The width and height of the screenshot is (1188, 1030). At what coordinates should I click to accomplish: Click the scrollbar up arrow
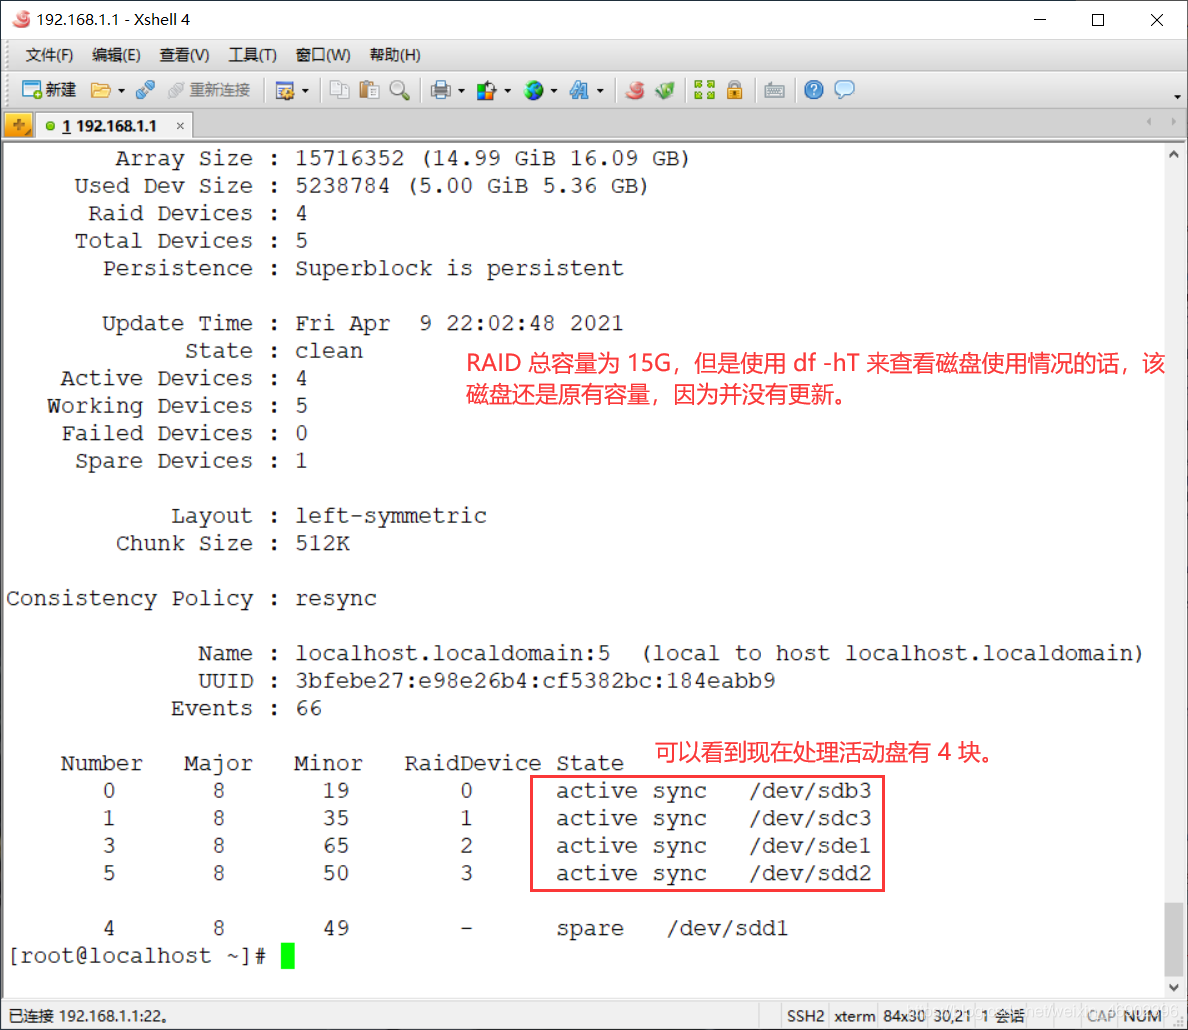[x=1174, y=155]
